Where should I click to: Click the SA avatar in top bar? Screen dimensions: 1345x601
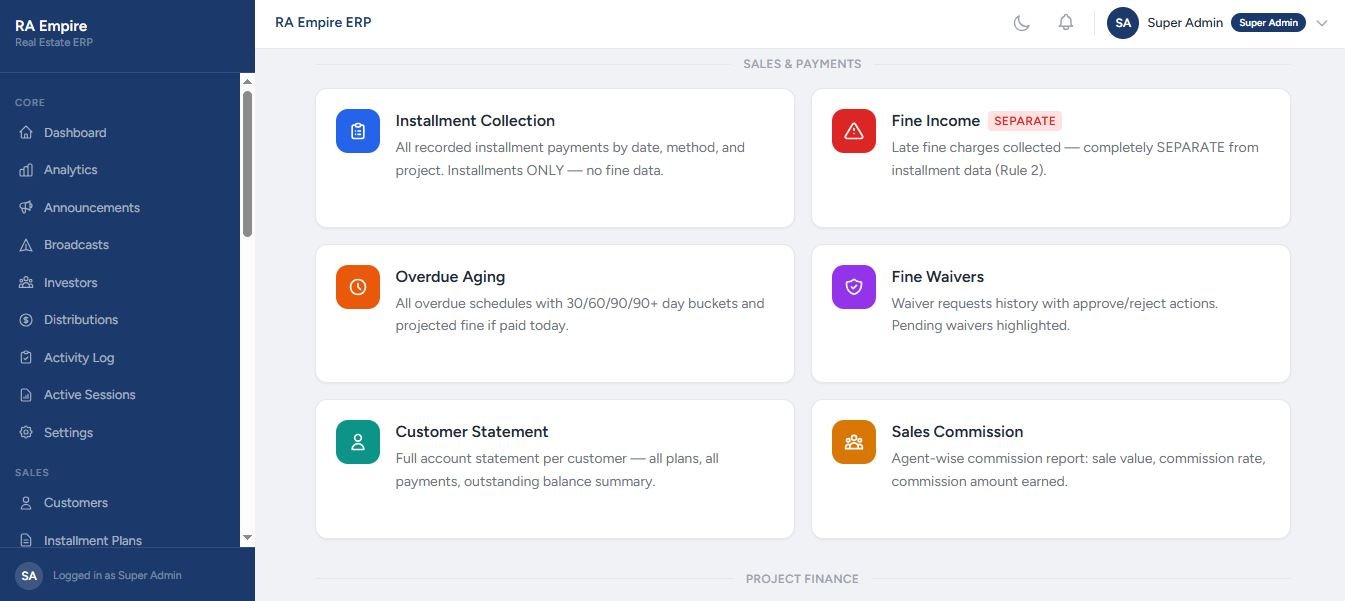pyautogui.click(x=1123, y=23)
